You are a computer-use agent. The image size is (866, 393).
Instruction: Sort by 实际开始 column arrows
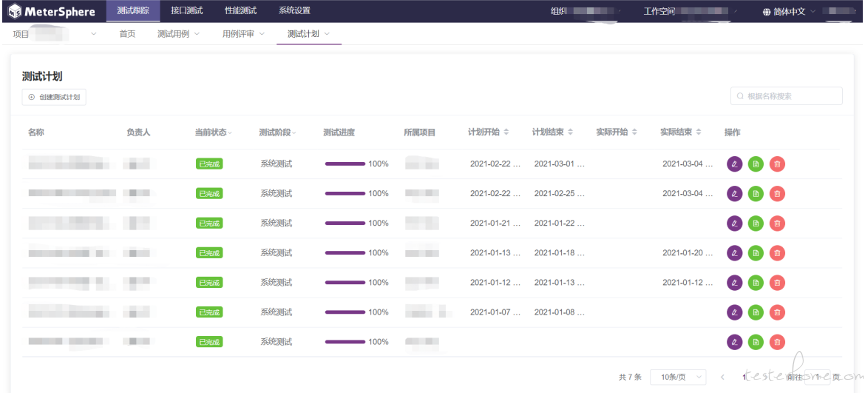pos(635,132)
